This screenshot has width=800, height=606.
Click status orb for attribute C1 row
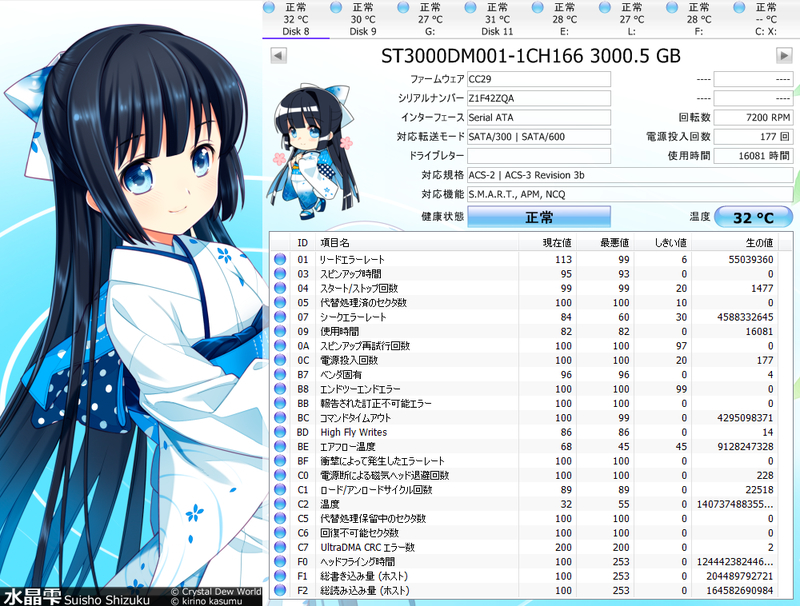pos(280,489)
